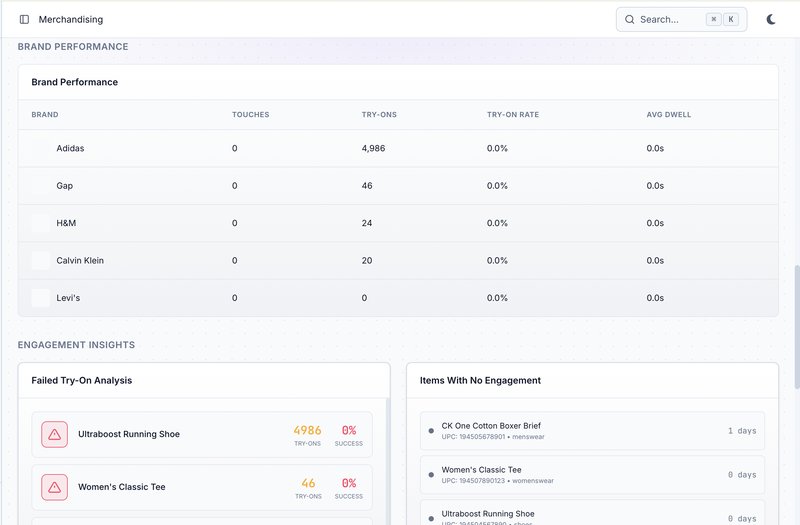Click the Failed Try-On list scrollbar

[388, 462]
